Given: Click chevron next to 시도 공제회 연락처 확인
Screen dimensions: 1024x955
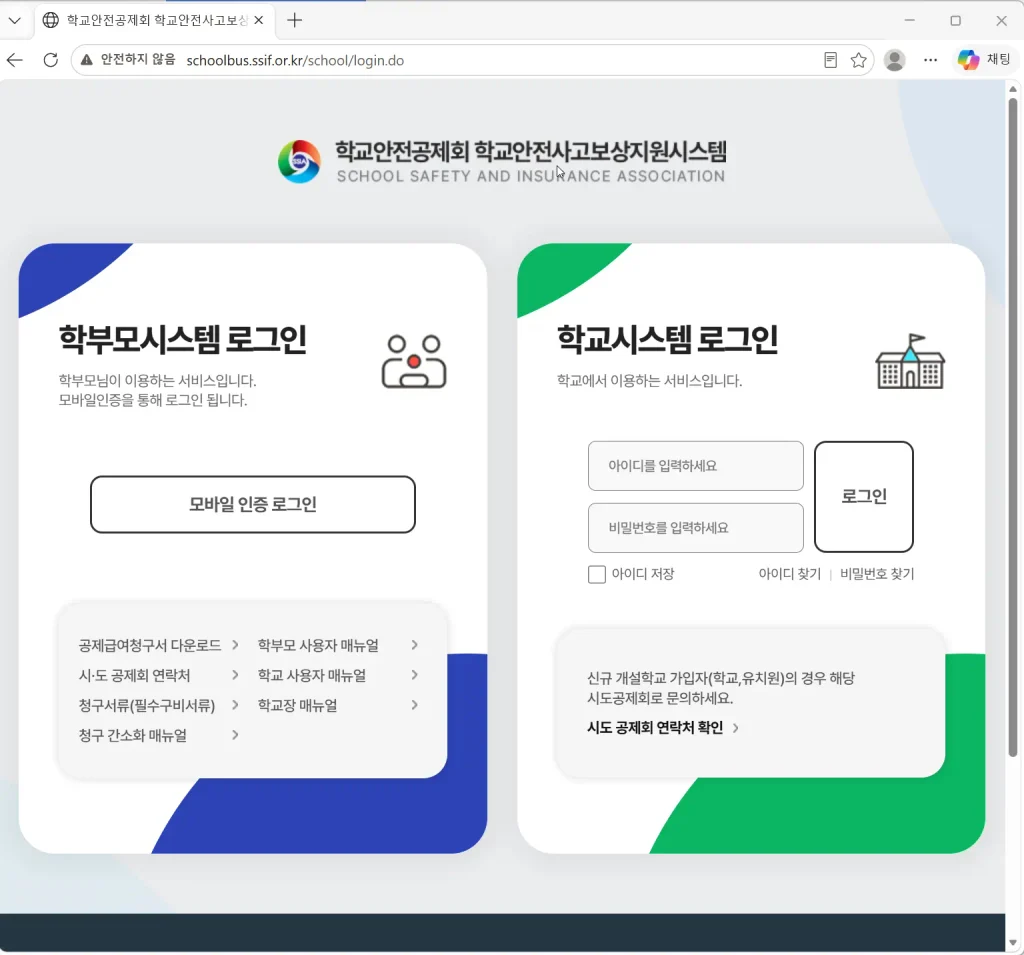Looking at the screenshot, I should (735, 728).
